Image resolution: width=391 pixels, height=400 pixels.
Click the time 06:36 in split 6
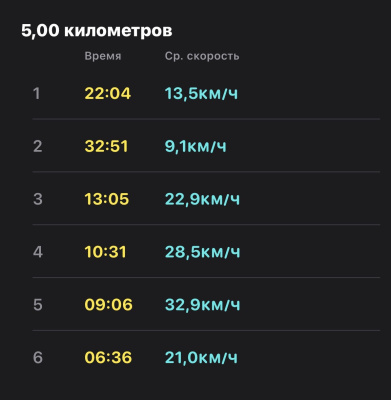click(x=108, y=358)
